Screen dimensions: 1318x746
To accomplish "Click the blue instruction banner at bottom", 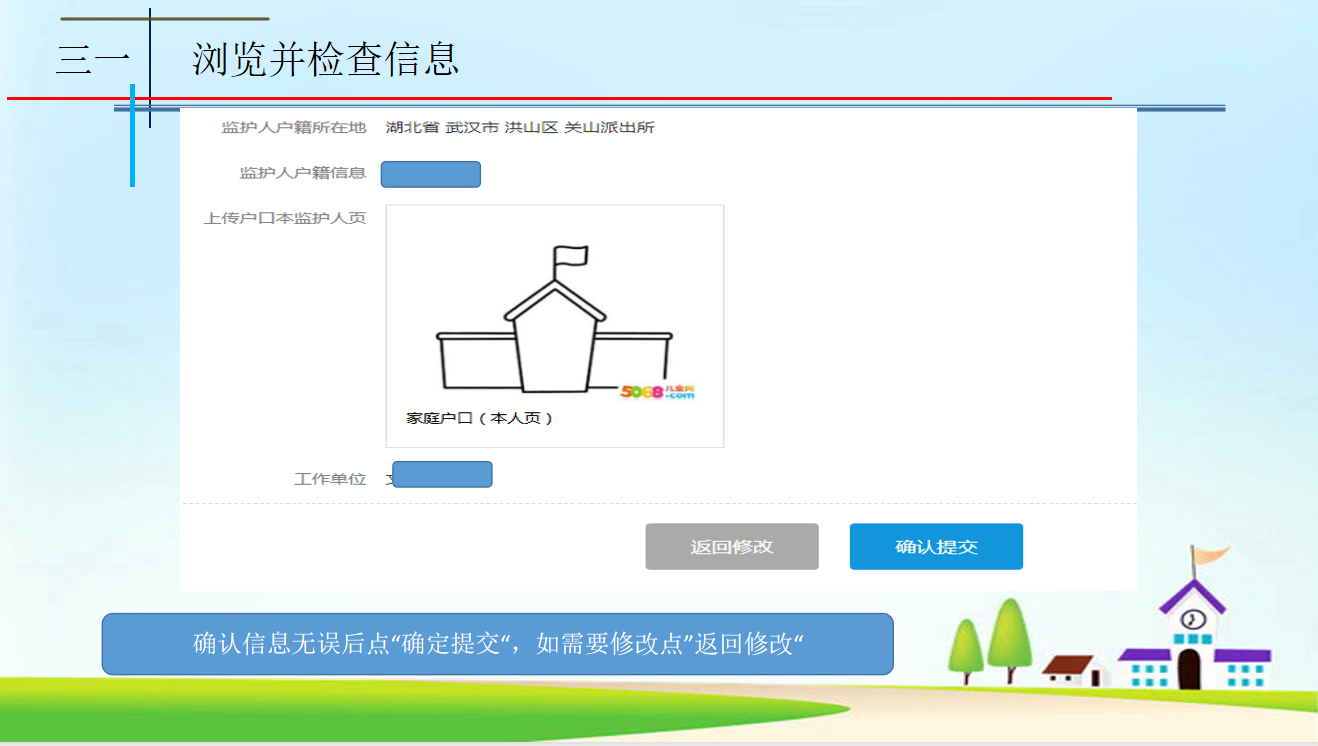I will click(x=497, y=644).
